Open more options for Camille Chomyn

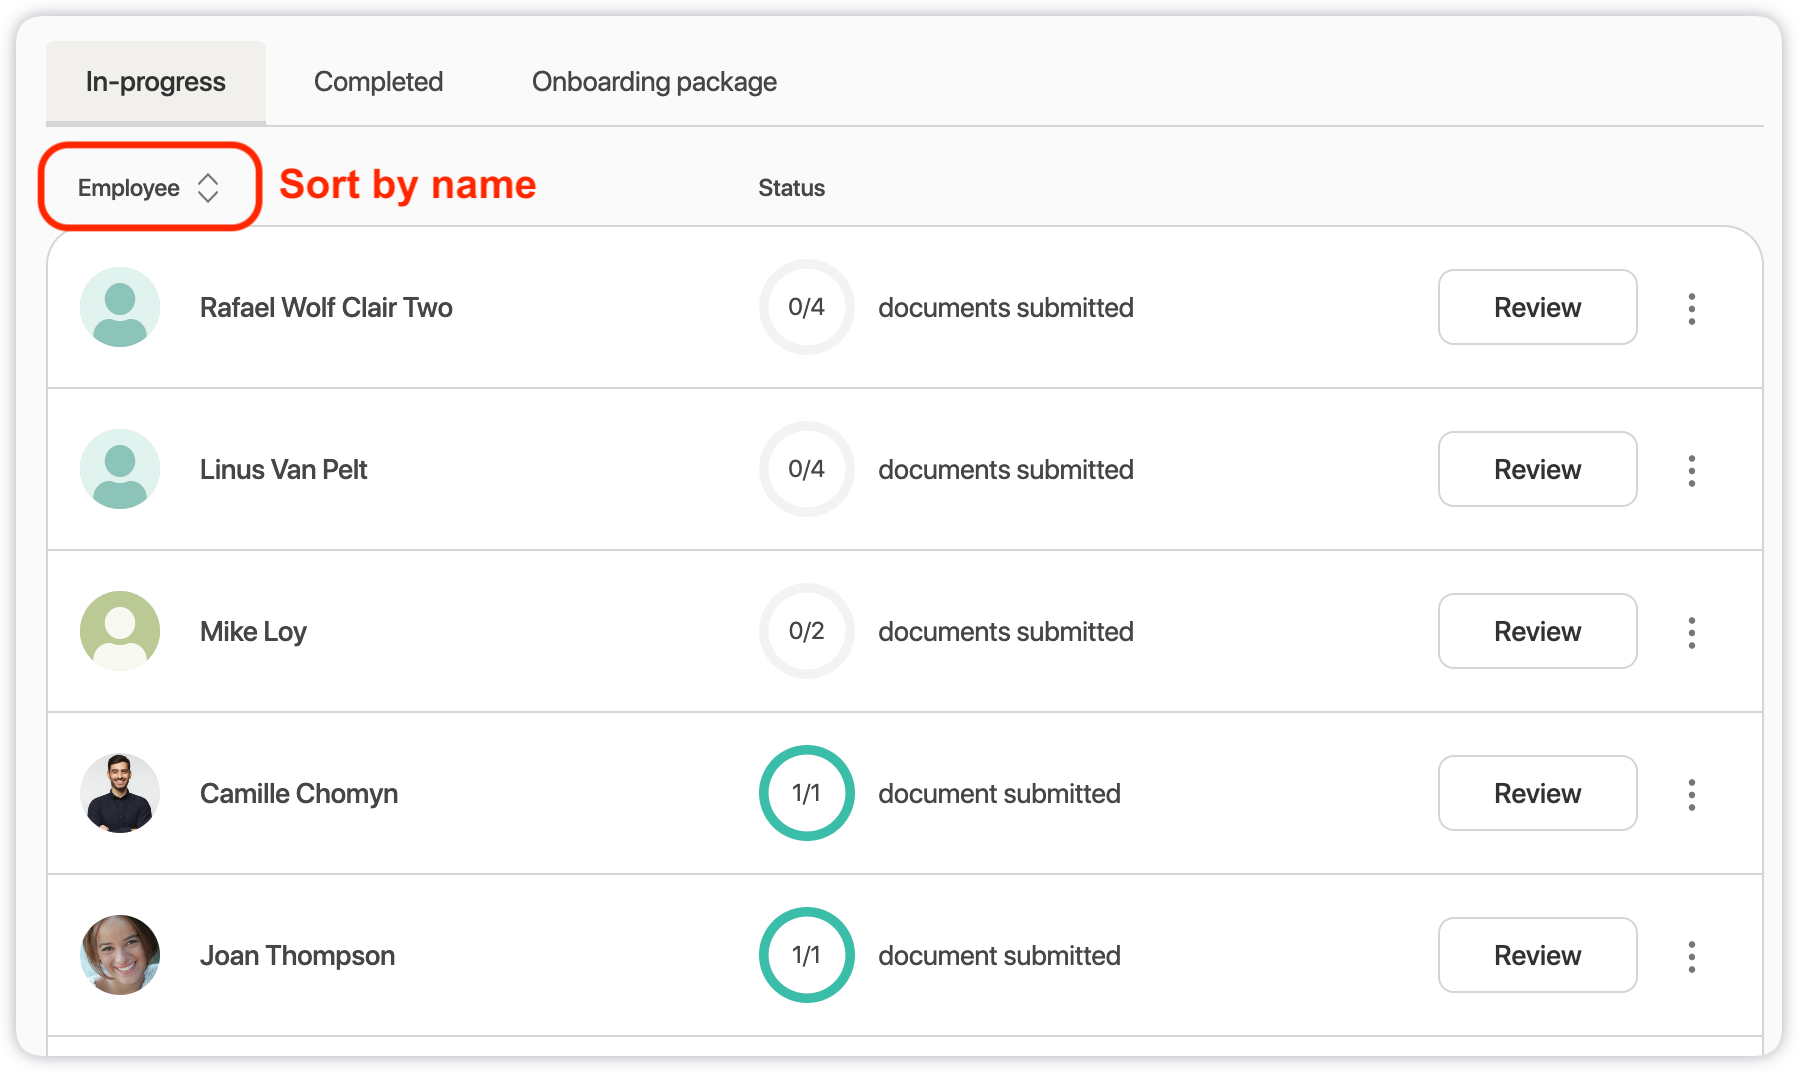pyautogui.click(x=1691, y=794)
